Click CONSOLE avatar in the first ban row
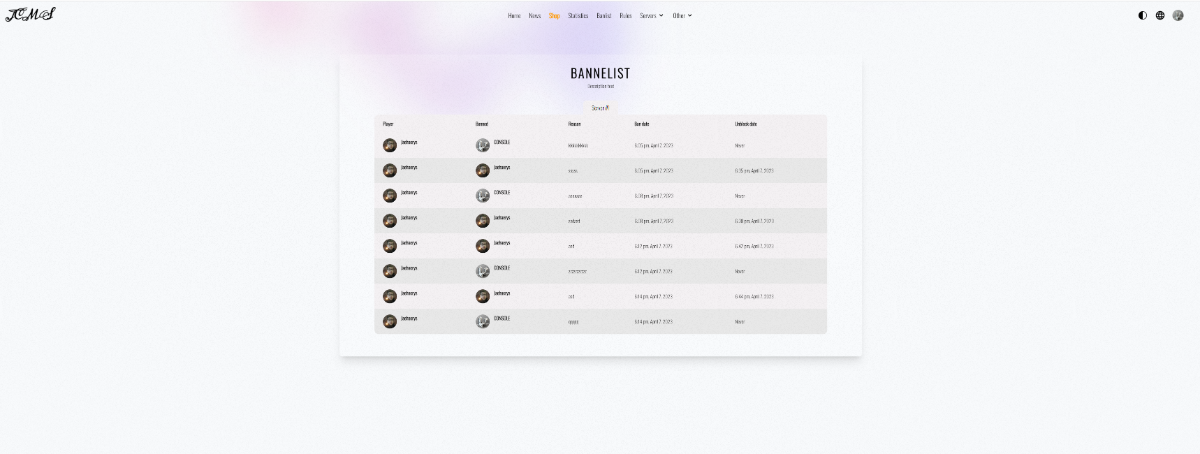This screenshot has height=454, width=1200. (x=483, y=145)
